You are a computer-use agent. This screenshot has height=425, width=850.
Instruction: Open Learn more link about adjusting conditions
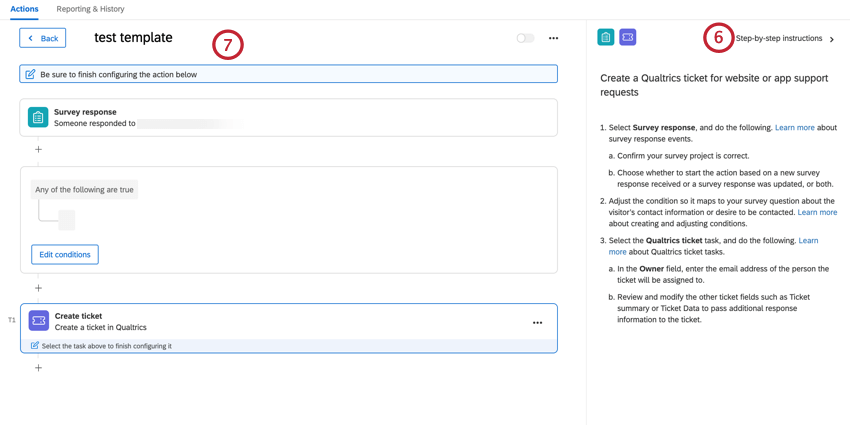817,212
